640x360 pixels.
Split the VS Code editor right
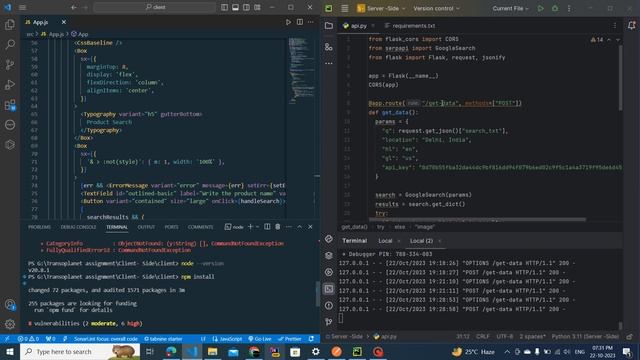[x=300, y=22]
